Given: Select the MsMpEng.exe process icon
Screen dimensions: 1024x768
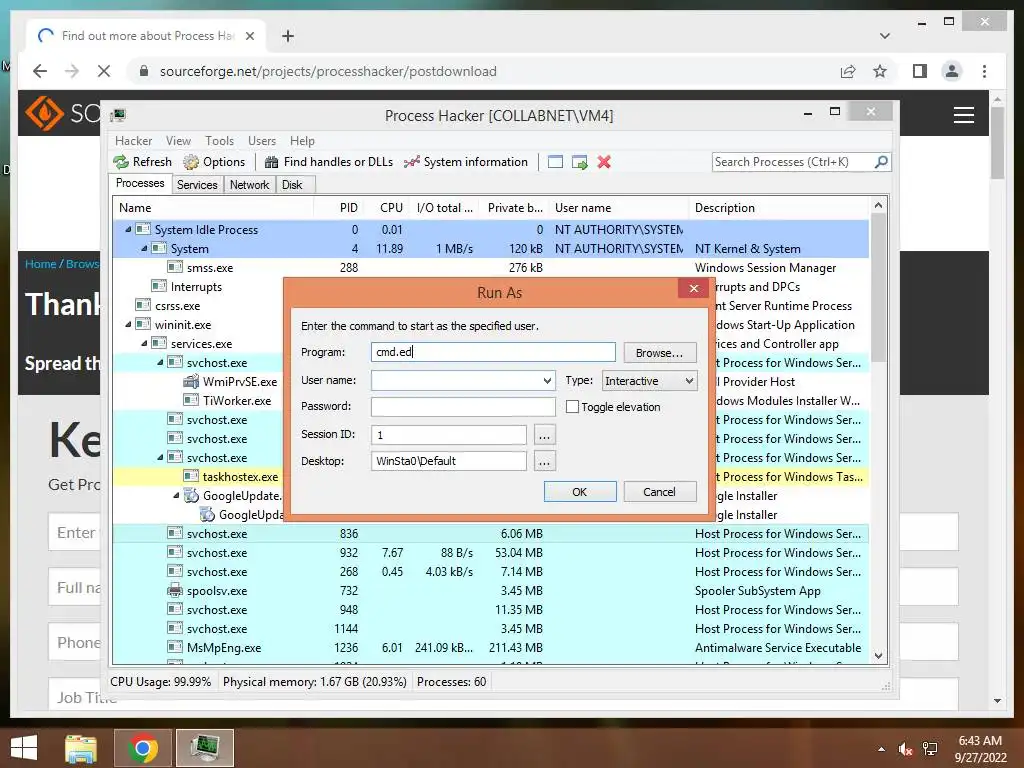Looking at the screenshot, I should tap(174, 647).
